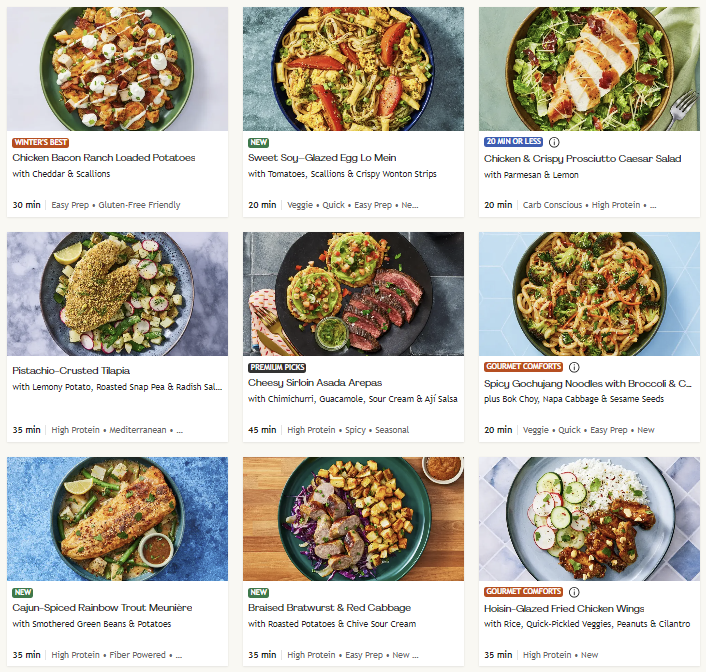The width and height of the screenshot is (706, 672).
Task: Click the PREMIUM PICKS badge
Action: (x=278, y=367)
